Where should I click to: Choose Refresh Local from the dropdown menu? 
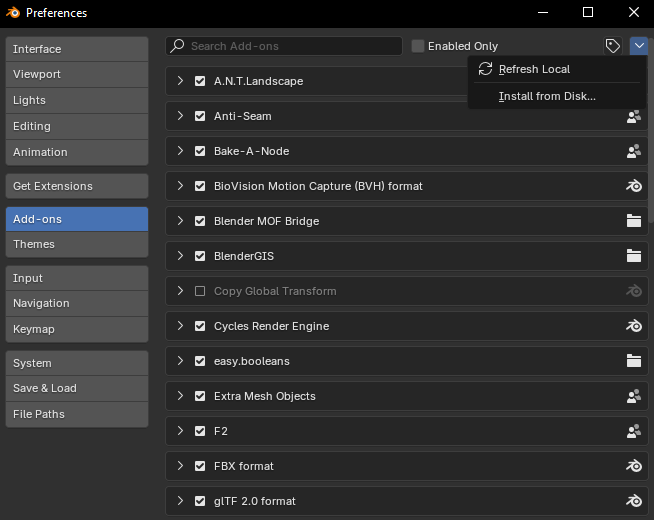pyautogui.click(x=534, y=69)
